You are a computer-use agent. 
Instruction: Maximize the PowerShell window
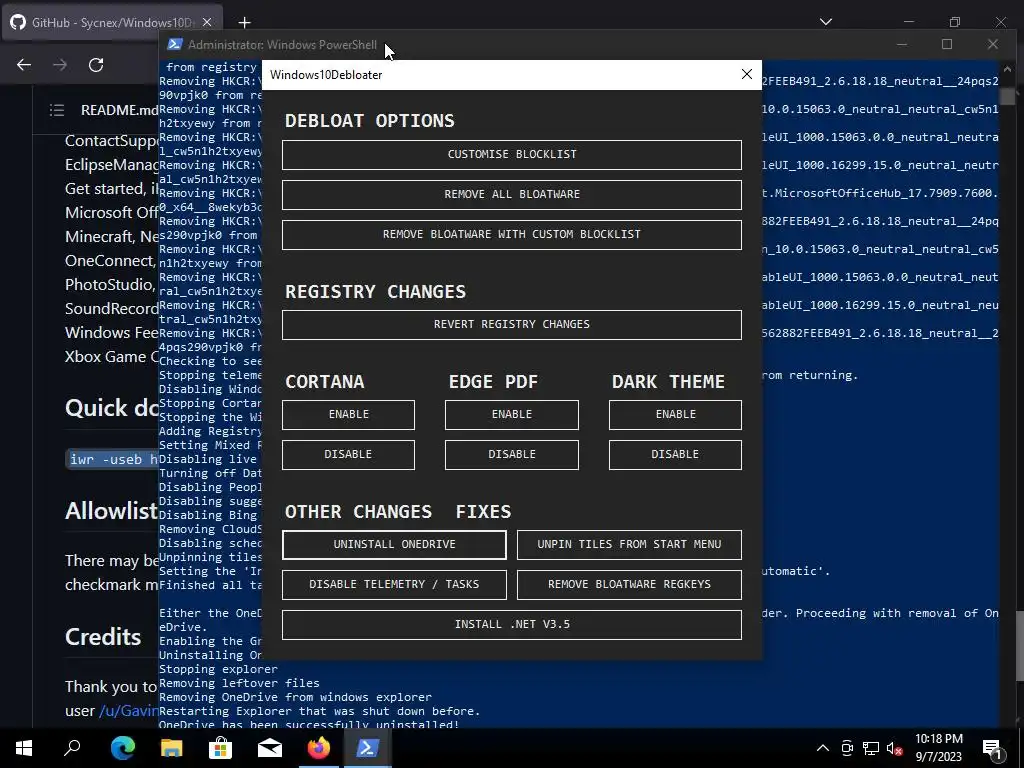pos(947,44)
